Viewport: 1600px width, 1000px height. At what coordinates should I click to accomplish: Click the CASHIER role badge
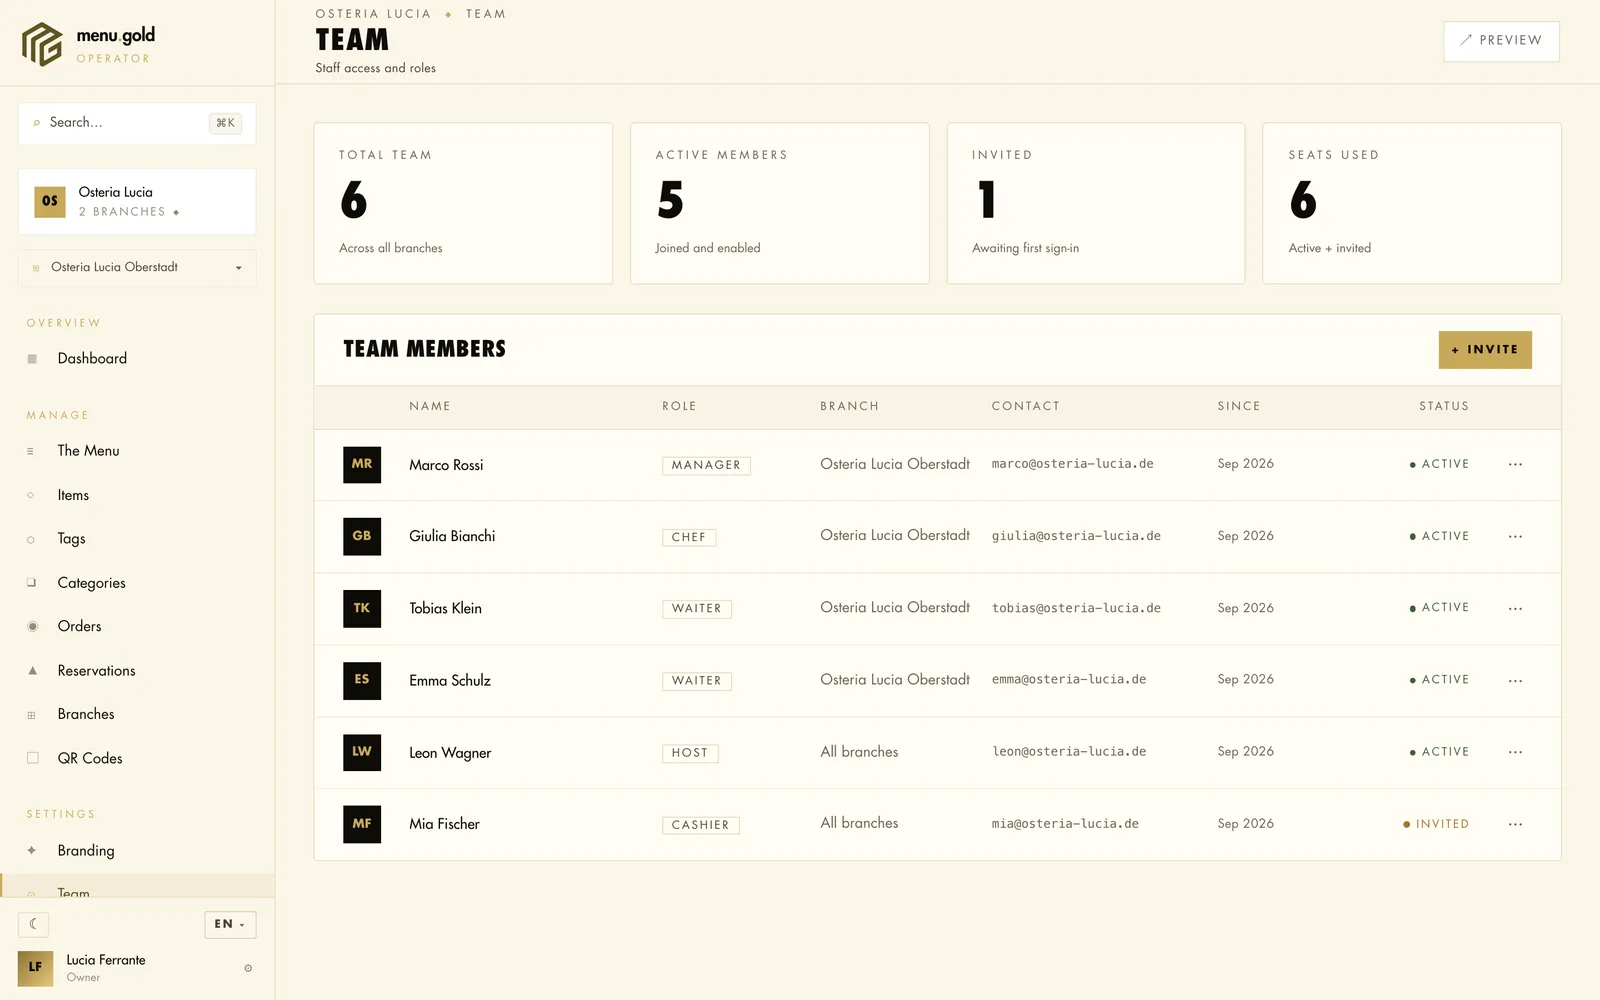coord(700,825)
